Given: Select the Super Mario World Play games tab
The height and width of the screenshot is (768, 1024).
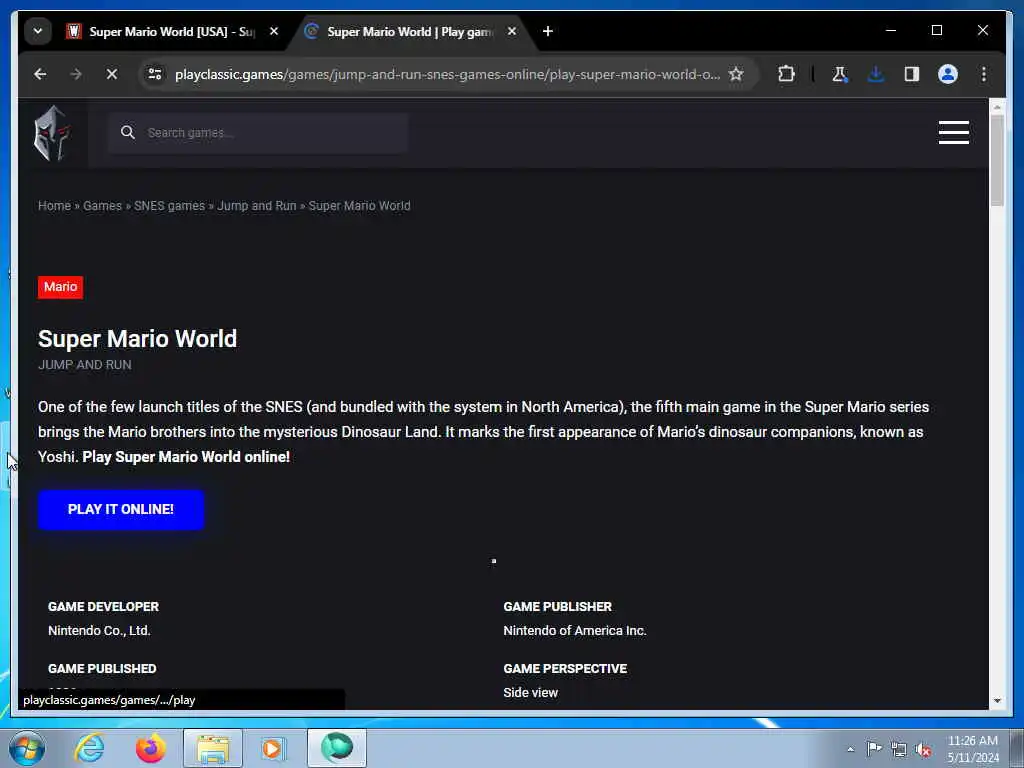Looking at the screenshot, I should tap(409, 31).
